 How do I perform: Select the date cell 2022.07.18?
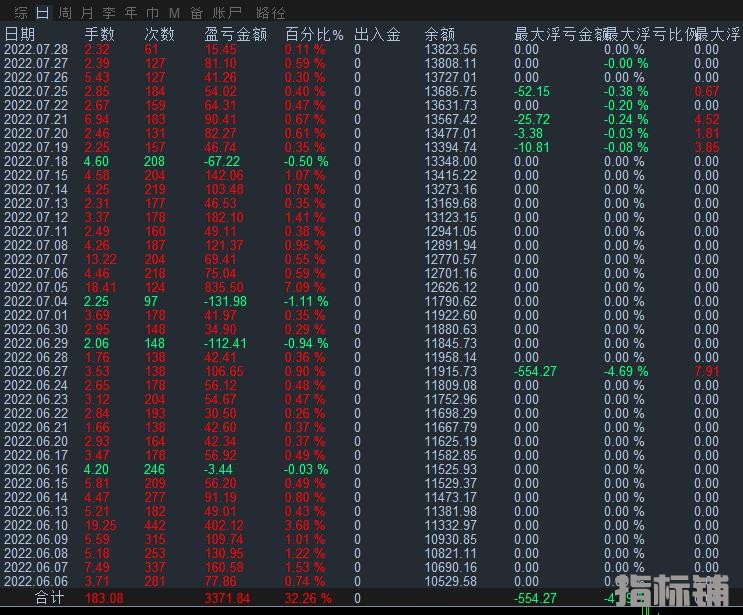click(x=36, y=161)
